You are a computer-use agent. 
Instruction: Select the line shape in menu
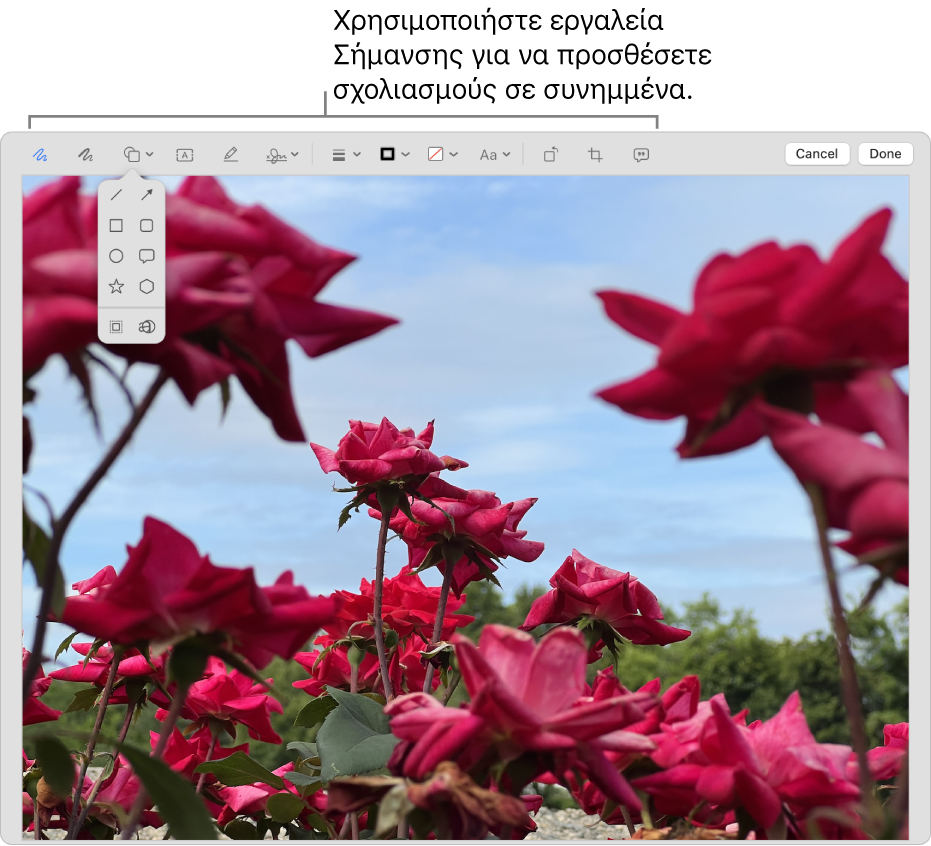point(116,195)
